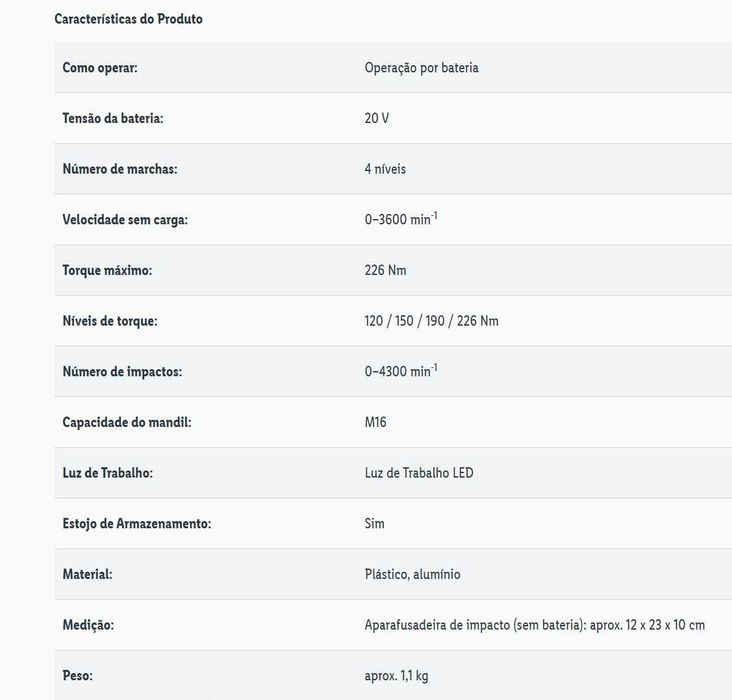Select the 'Como operar:' row label
Image resolution: width=732 pixels, height=700 pixels.
click(x=100, y=68)
